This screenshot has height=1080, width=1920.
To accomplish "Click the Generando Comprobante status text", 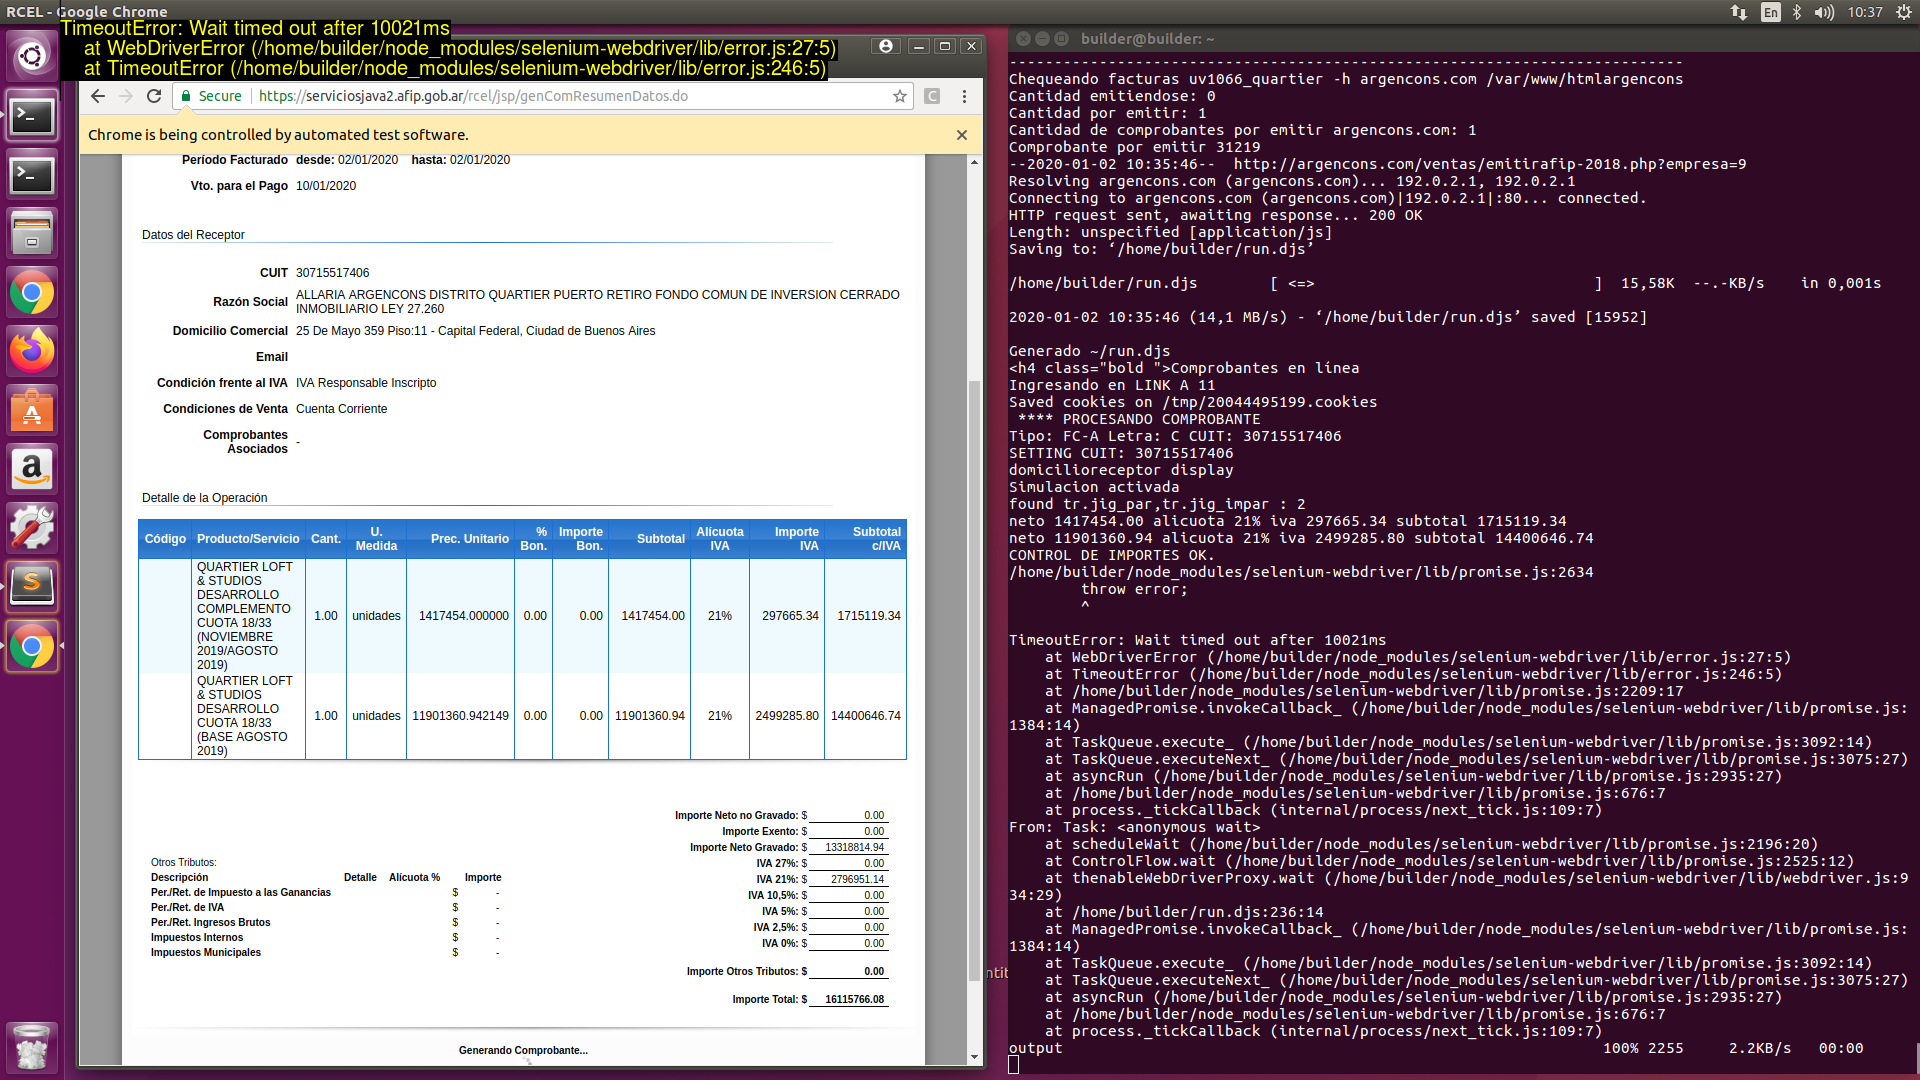I will click(x=523, y=1050).
